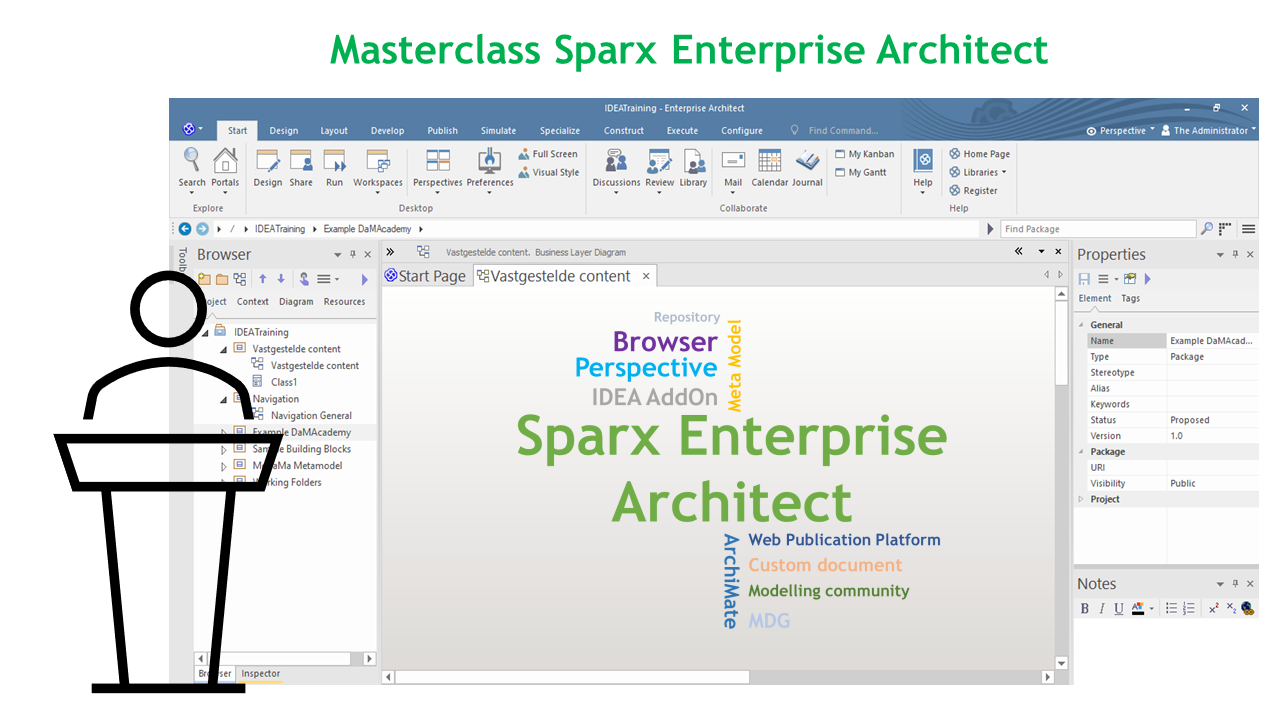The height and width of the screenshot is (720, 1280).
Task: Toggle Underline in Notes toolbar
Action: pyautogui.click(x=1119, y=608)
